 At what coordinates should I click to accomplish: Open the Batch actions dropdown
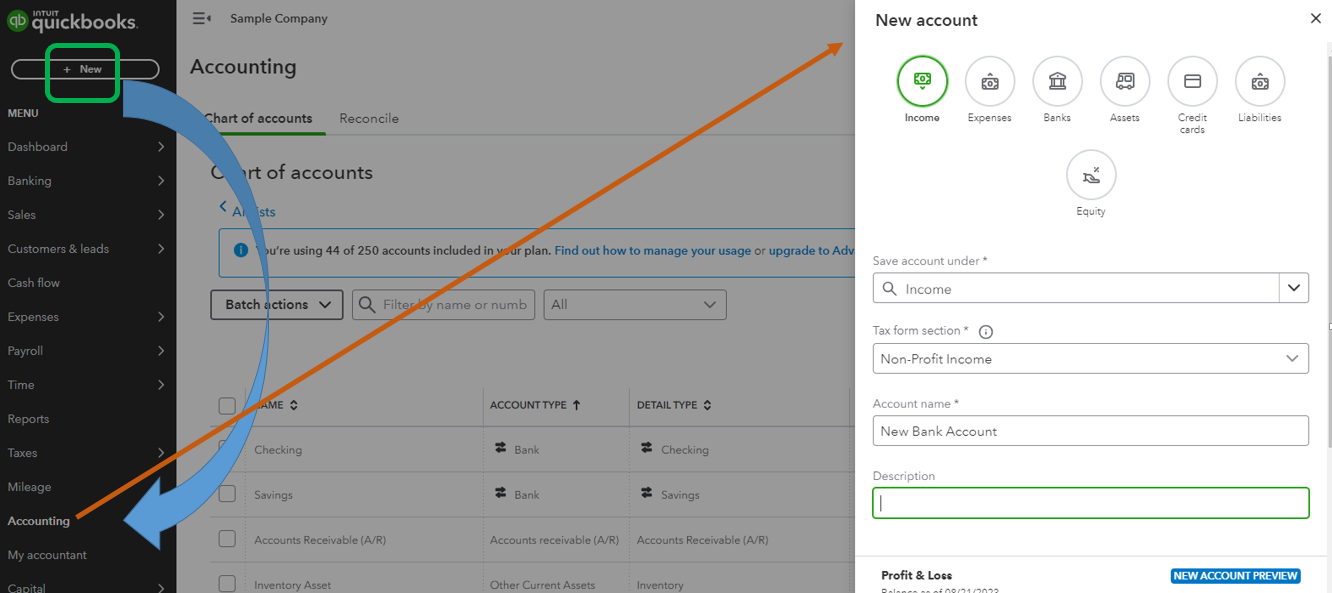[x=277, y=305]
